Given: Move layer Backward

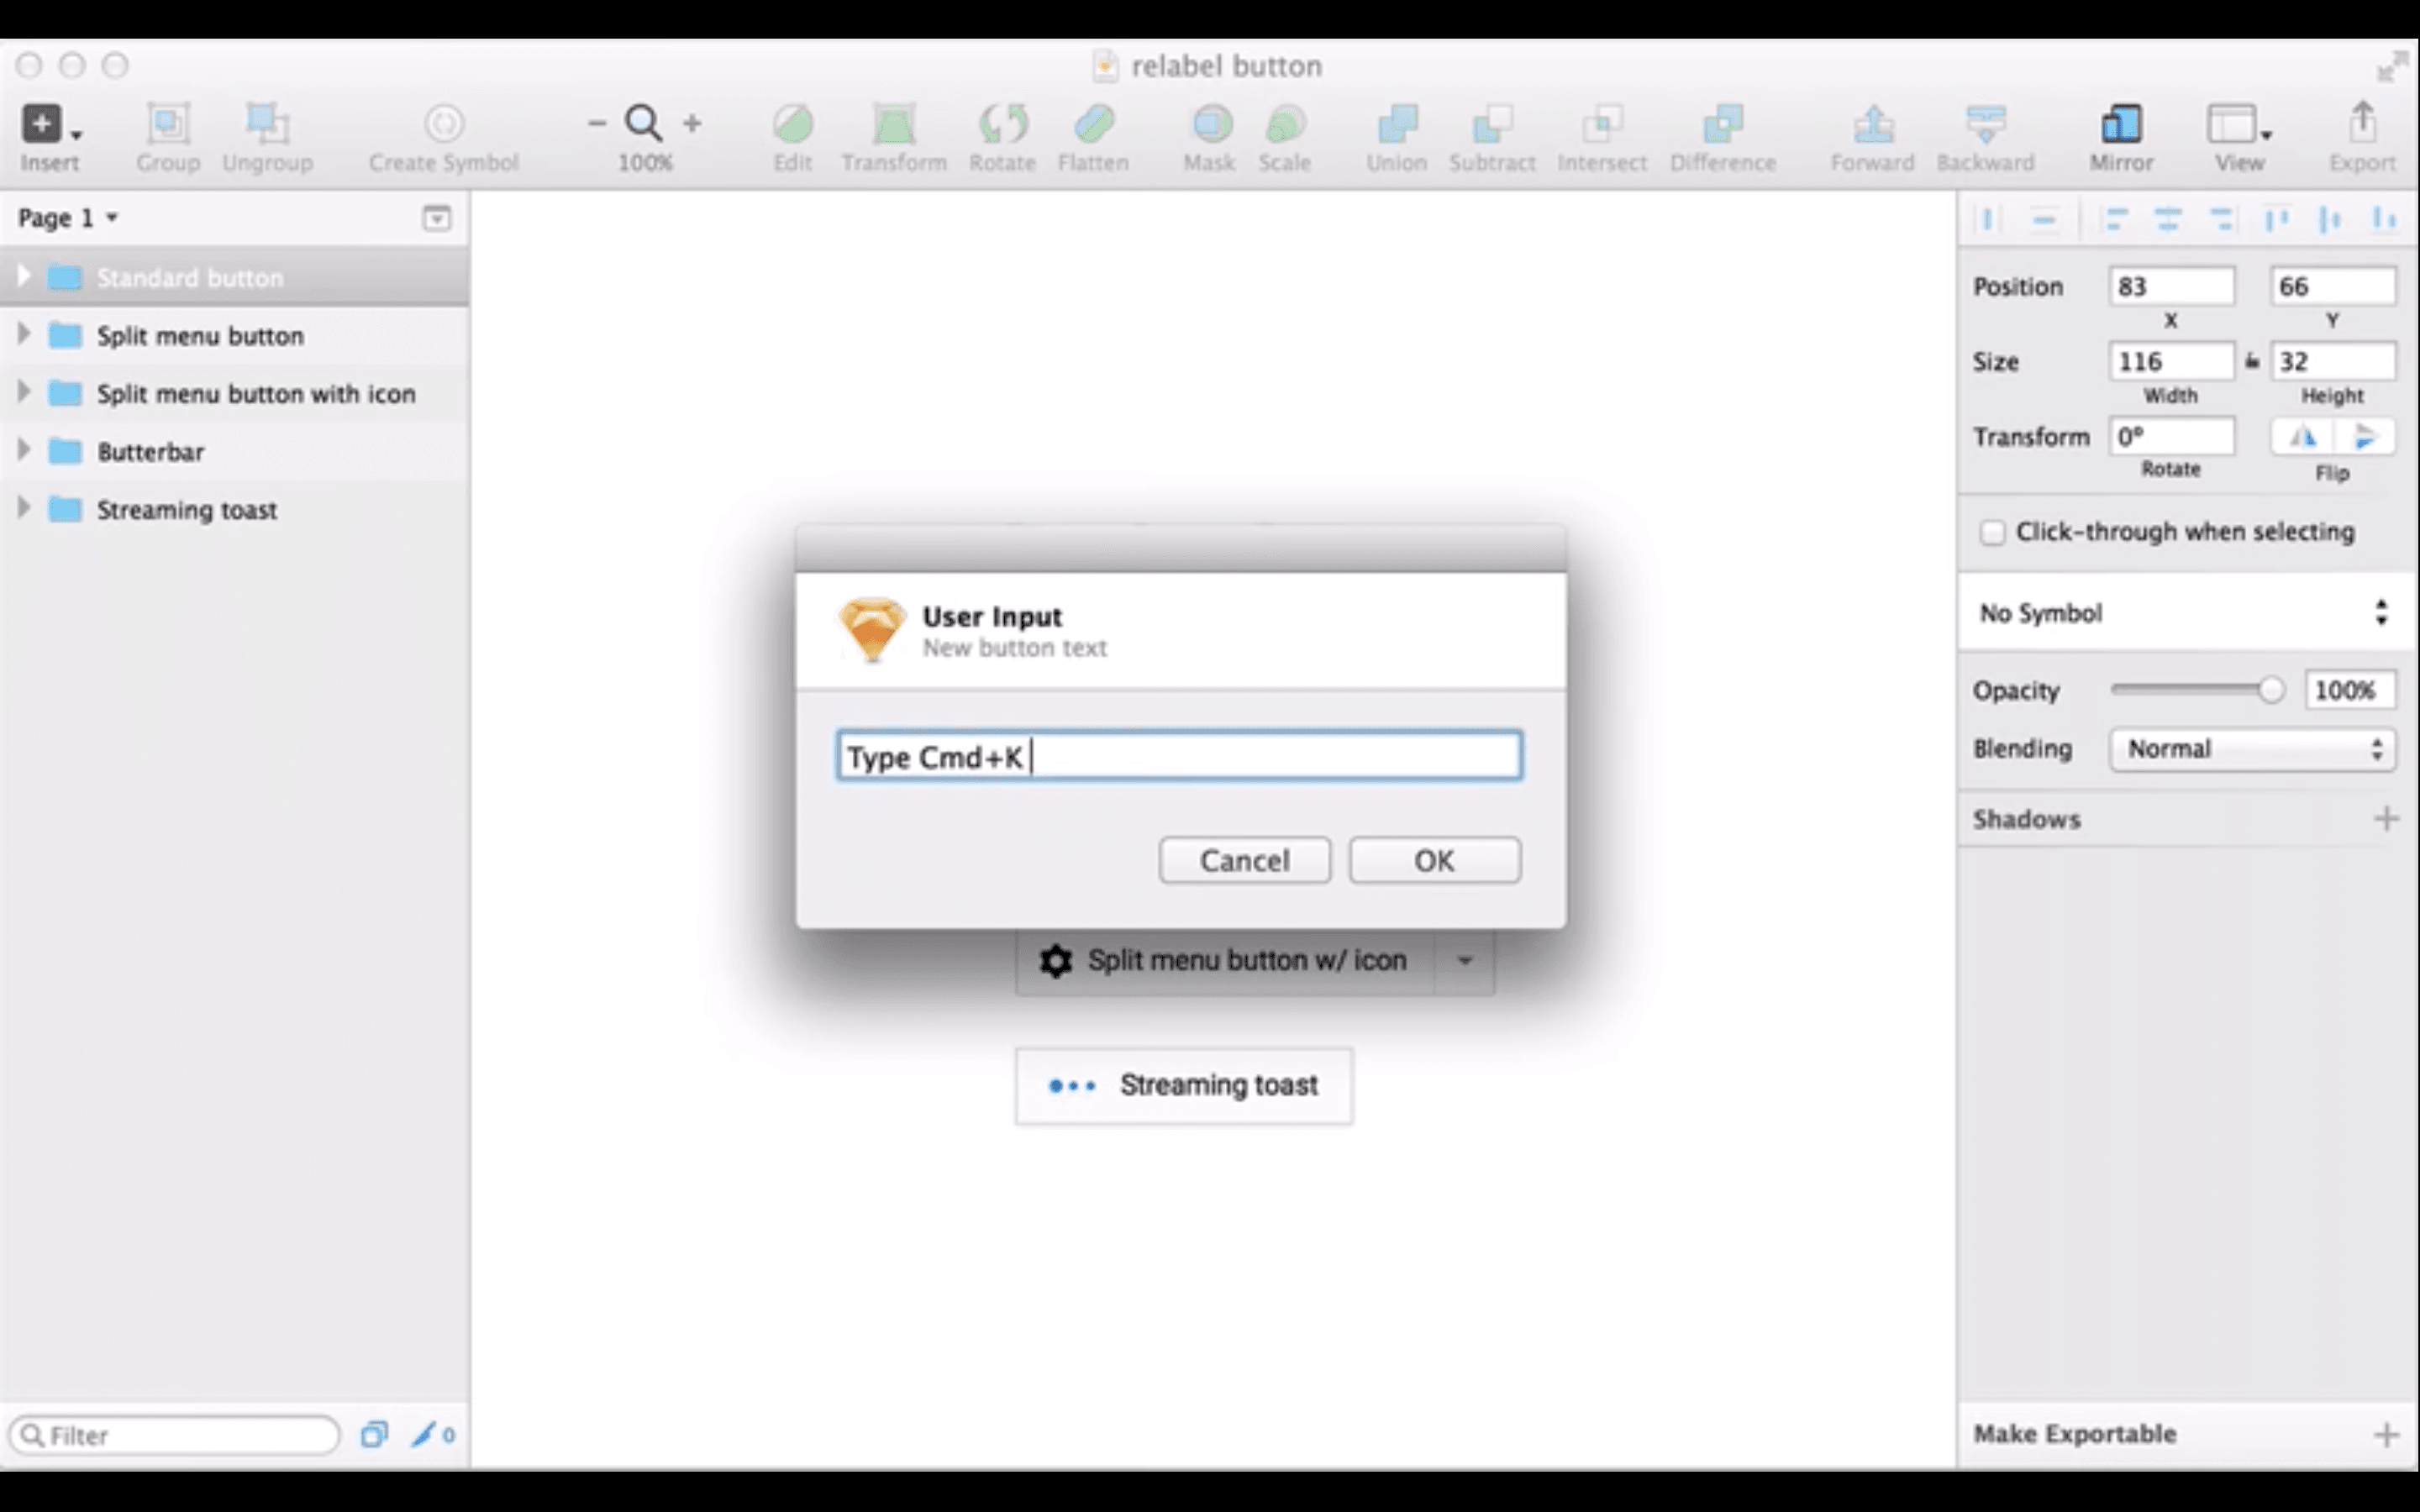Looking at the screenshot, I should click(x=1986, y=124).
